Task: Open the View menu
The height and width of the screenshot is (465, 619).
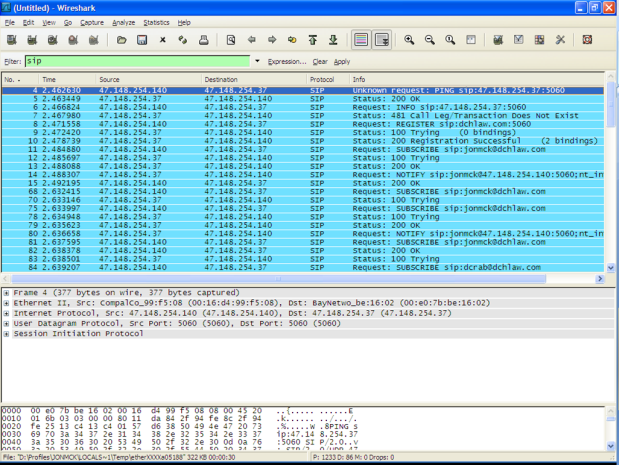Action: (x=49, y=22)
